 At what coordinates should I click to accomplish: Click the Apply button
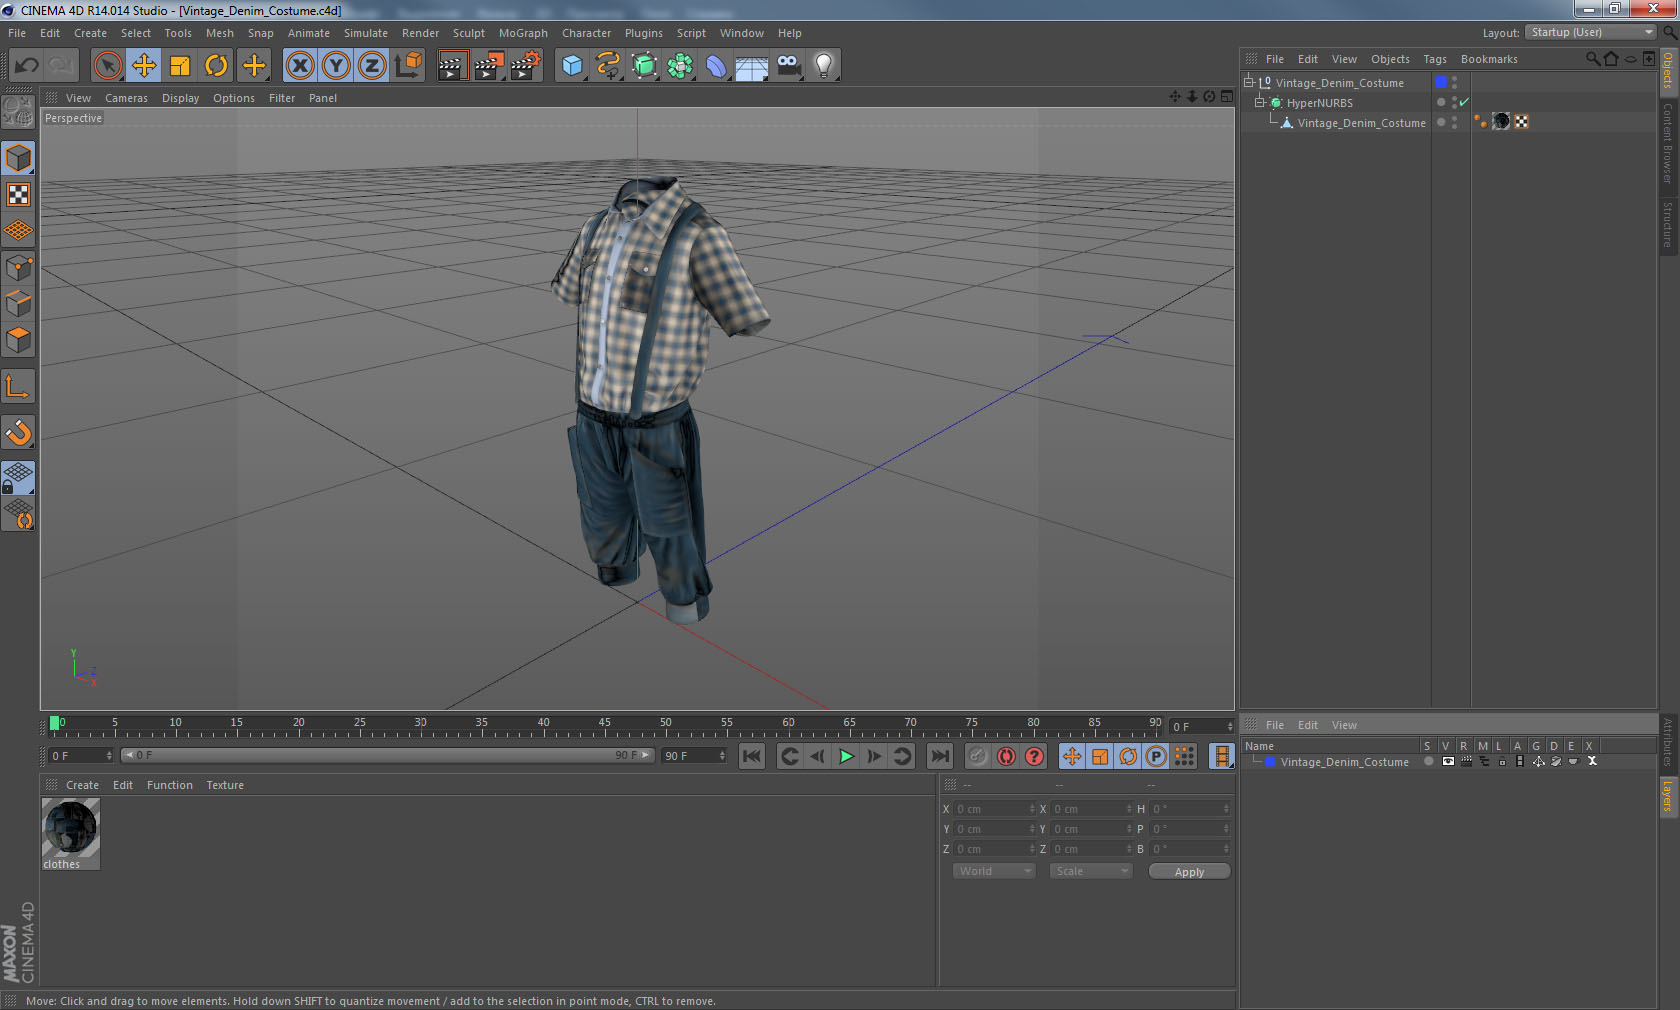coord(1188,872)
